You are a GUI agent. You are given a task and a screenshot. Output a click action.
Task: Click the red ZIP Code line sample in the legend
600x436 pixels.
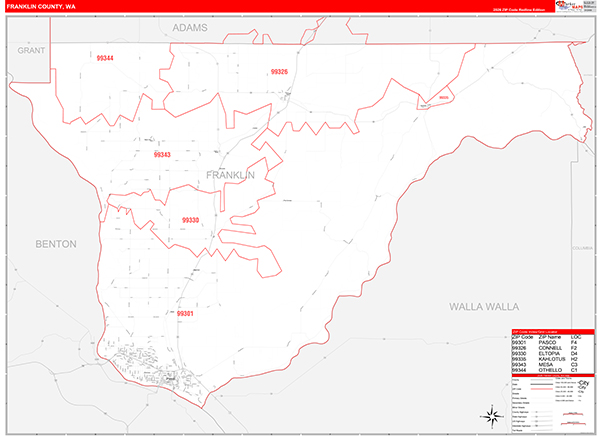point(540,389)
